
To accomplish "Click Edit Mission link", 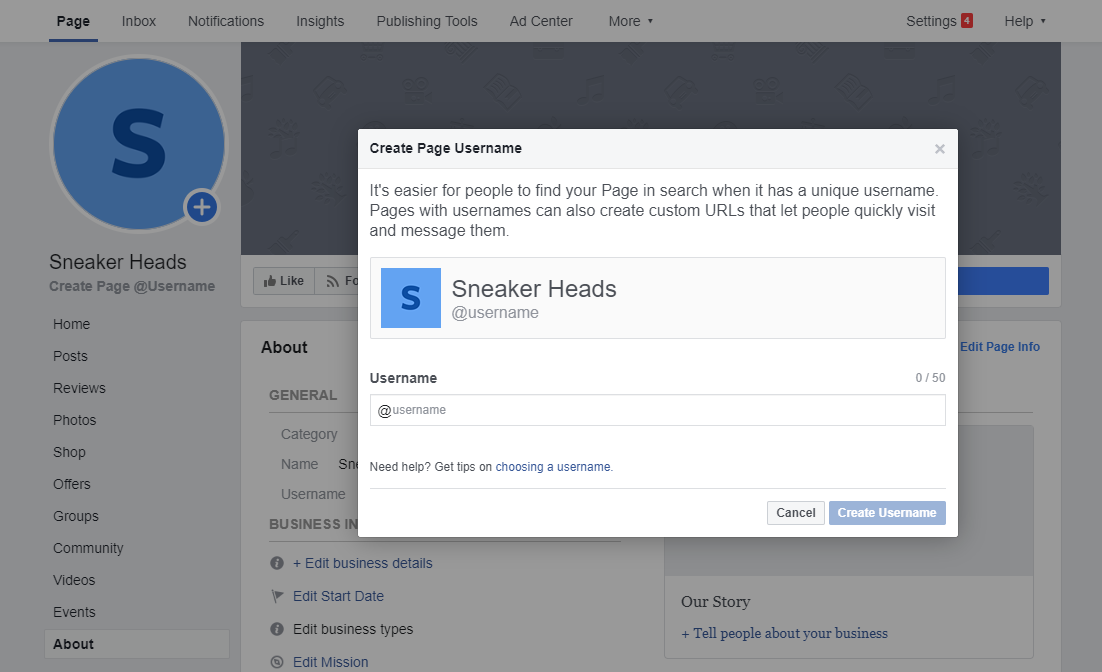I will (x=330, y=662).
